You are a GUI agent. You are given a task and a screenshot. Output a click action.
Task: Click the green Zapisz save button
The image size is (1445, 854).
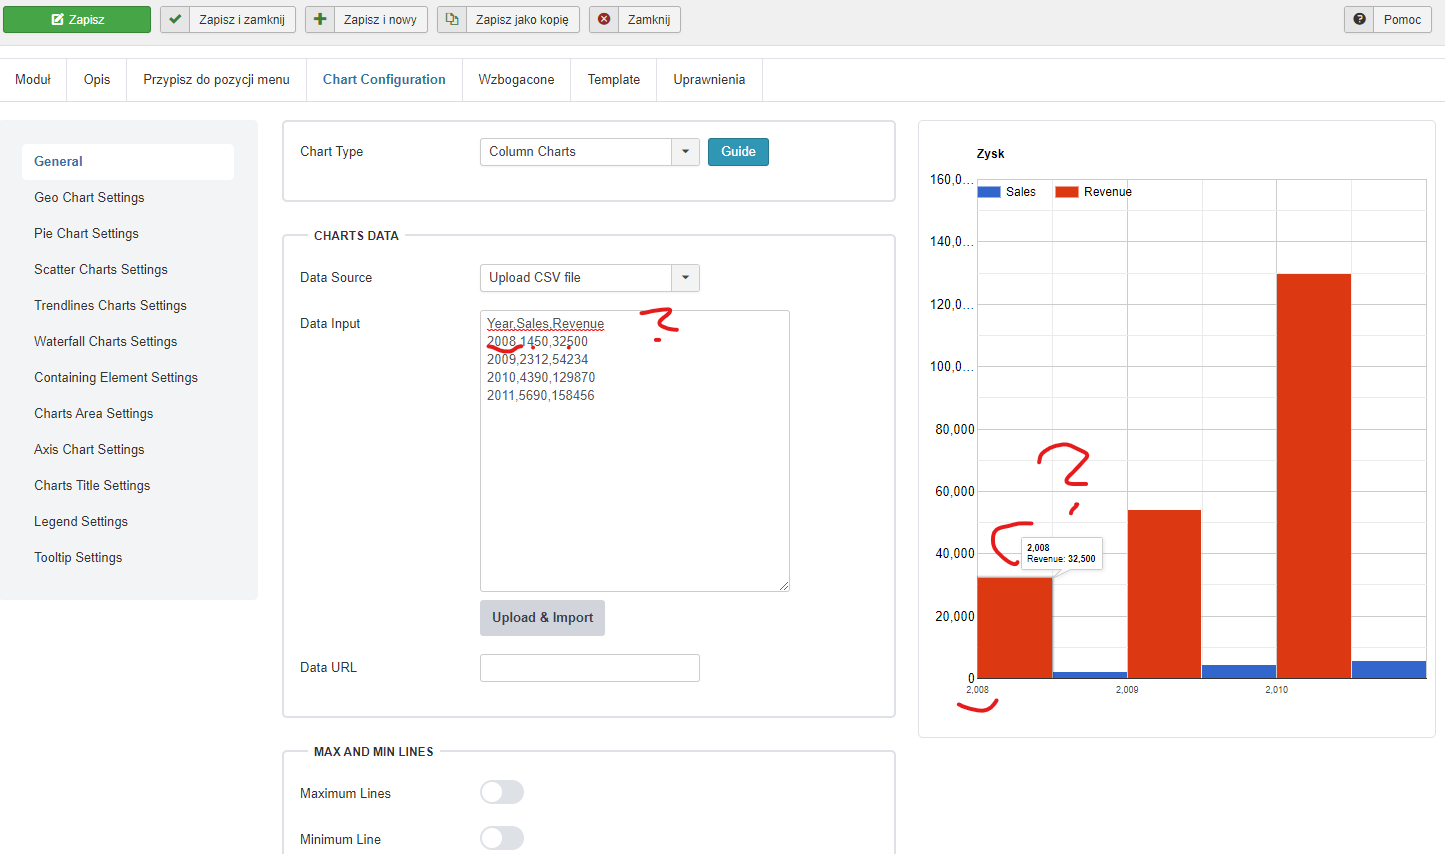pos(77,19)
